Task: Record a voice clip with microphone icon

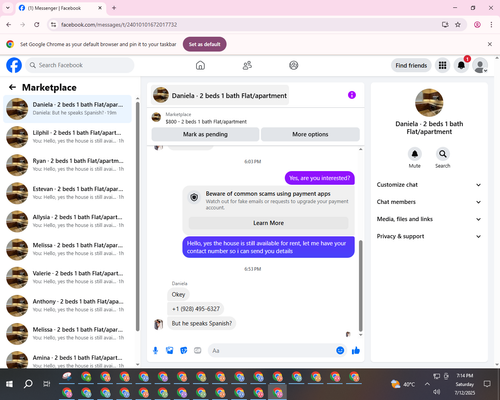Action: tap(155, 350)
